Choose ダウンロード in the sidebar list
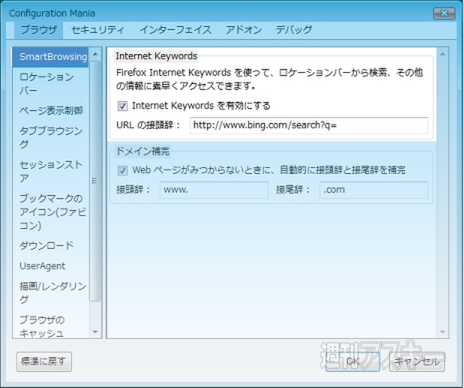The image size is (464, 388). (50, 246)
